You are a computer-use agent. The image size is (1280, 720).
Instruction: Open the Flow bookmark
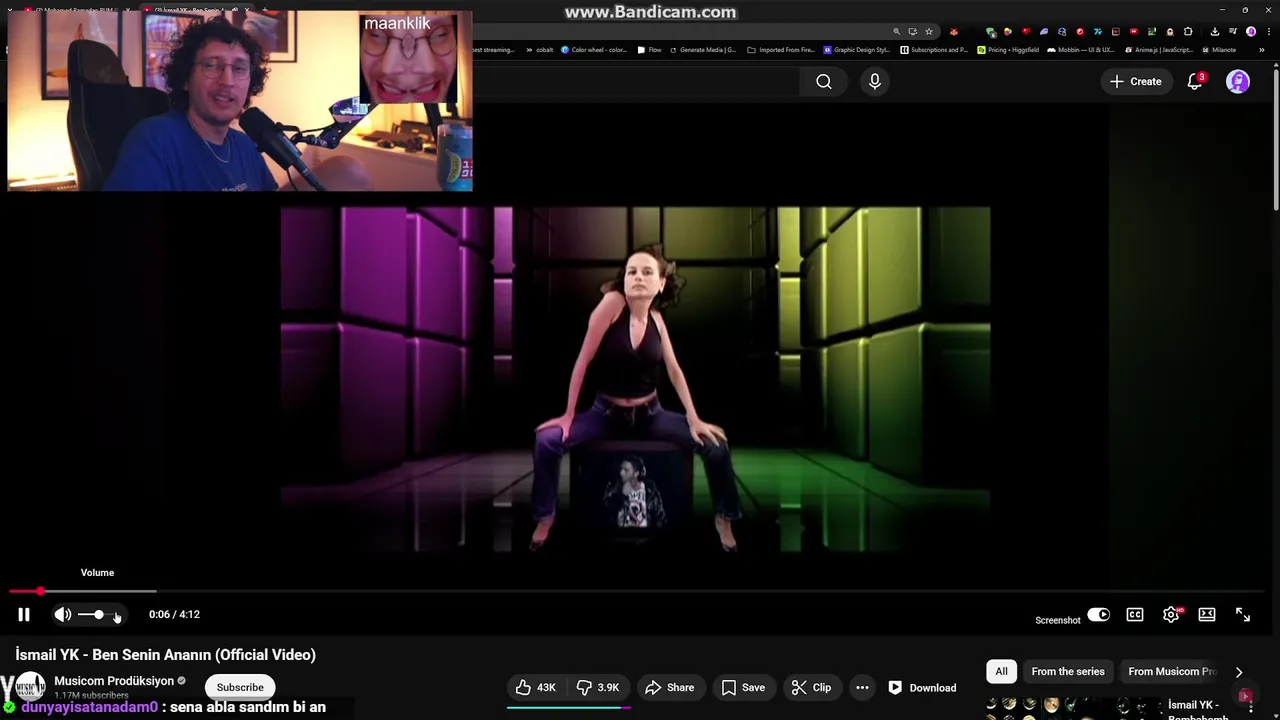(649, 49)
